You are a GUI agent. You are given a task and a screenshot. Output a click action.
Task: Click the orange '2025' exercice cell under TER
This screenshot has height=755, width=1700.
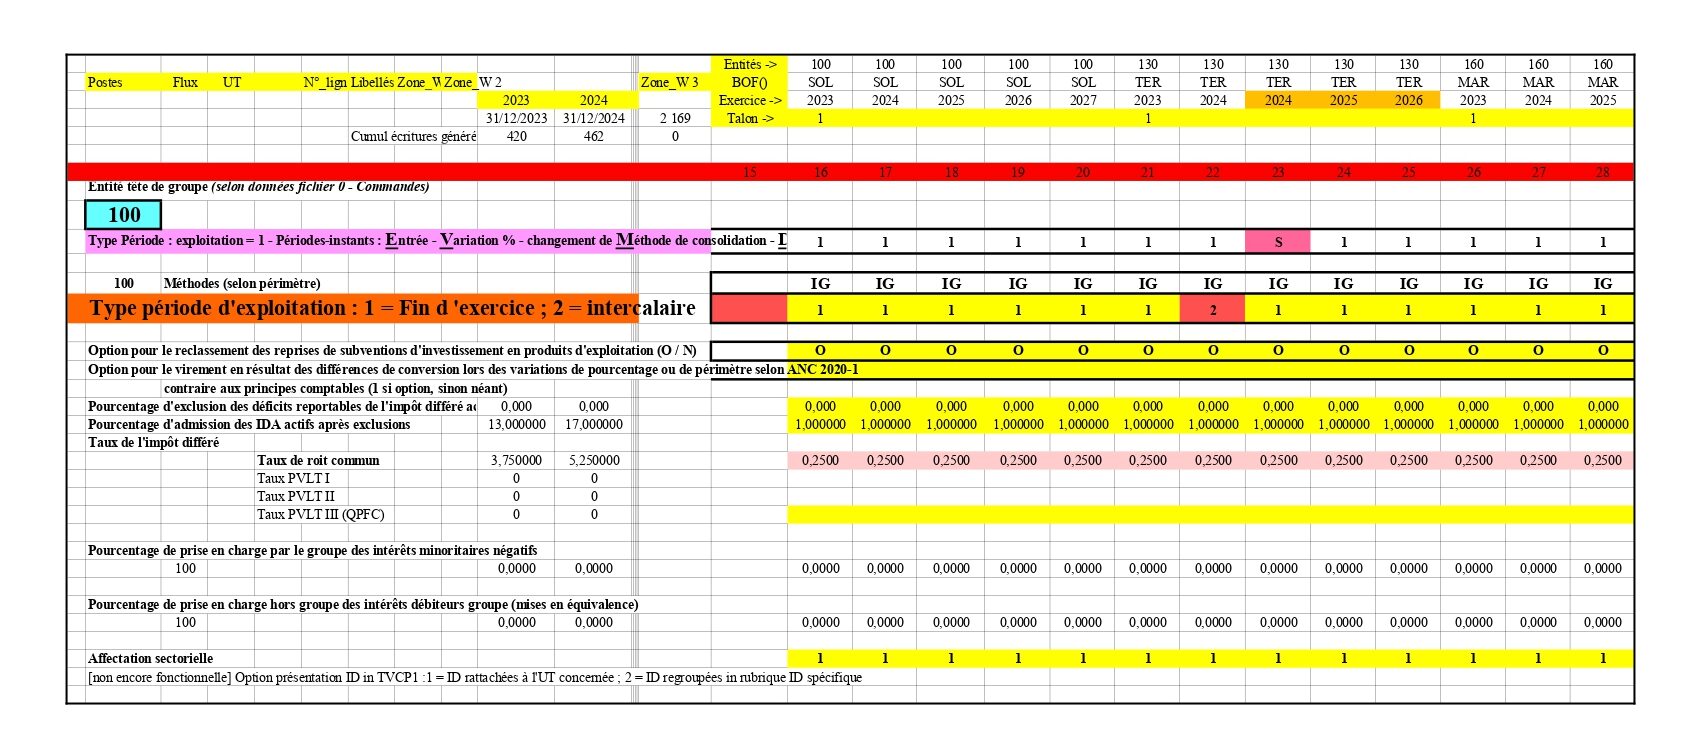tap(1343, 100)
